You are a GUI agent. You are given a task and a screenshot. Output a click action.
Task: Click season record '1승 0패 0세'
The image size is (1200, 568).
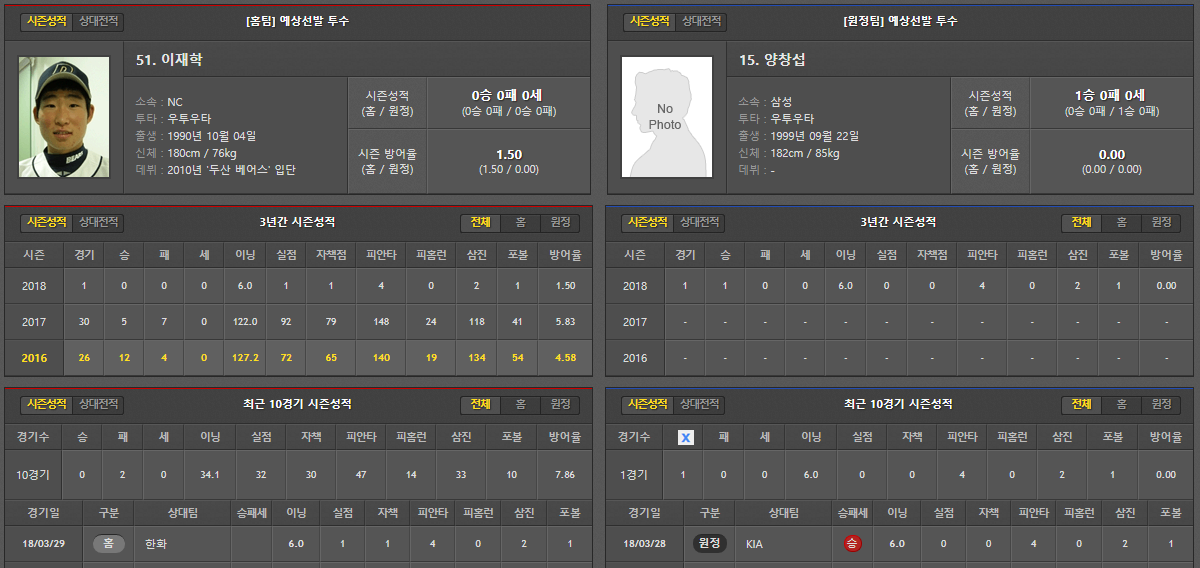1110,95
